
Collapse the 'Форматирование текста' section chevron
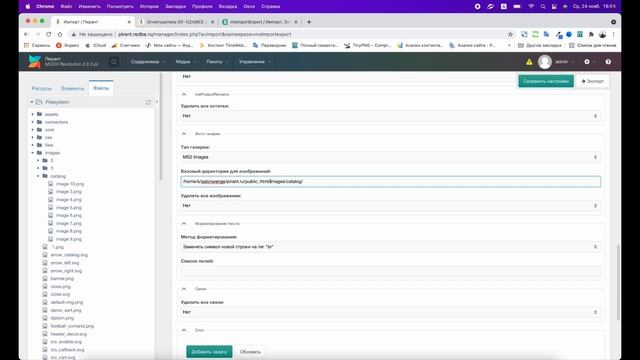pyautogui.click(x=184, y=224)
